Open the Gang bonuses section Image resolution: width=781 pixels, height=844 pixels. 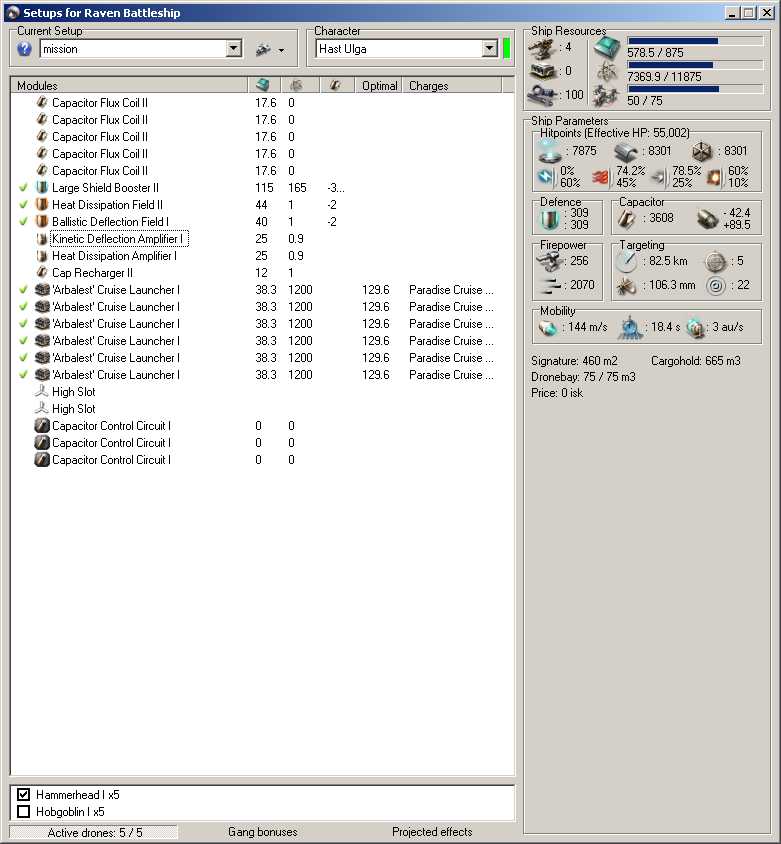(x=263, y=832)
